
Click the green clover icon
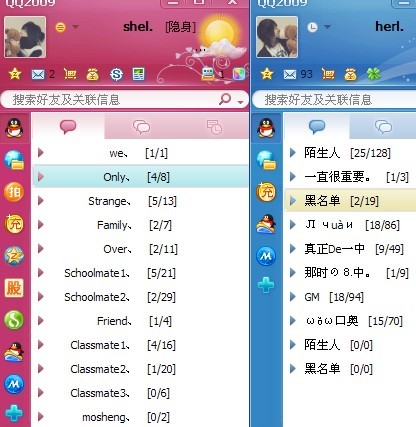click(x=374, y=74)
